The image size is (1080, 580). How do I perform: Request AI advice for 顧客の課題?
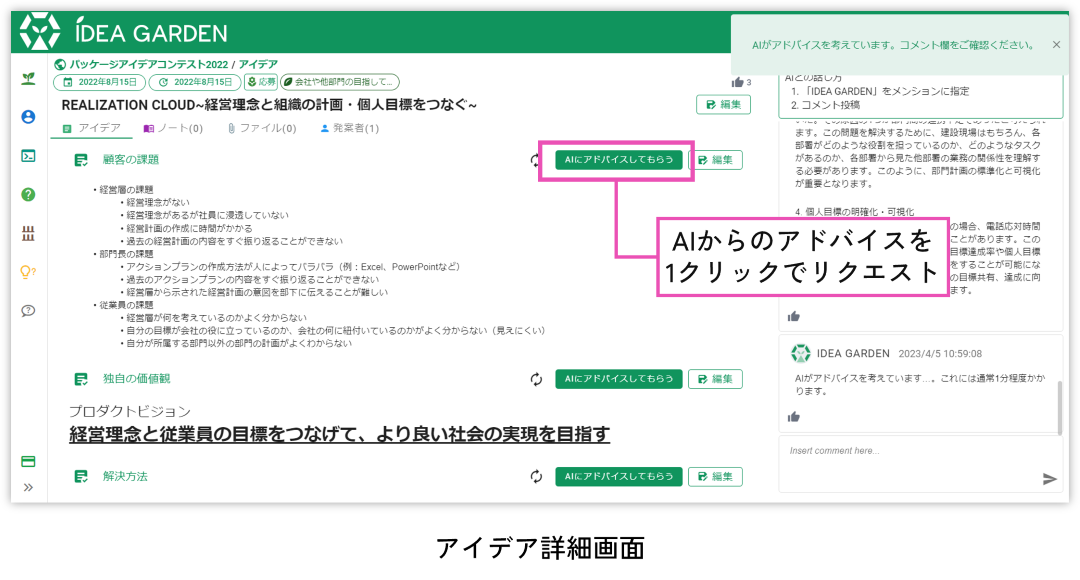(619, 160)
